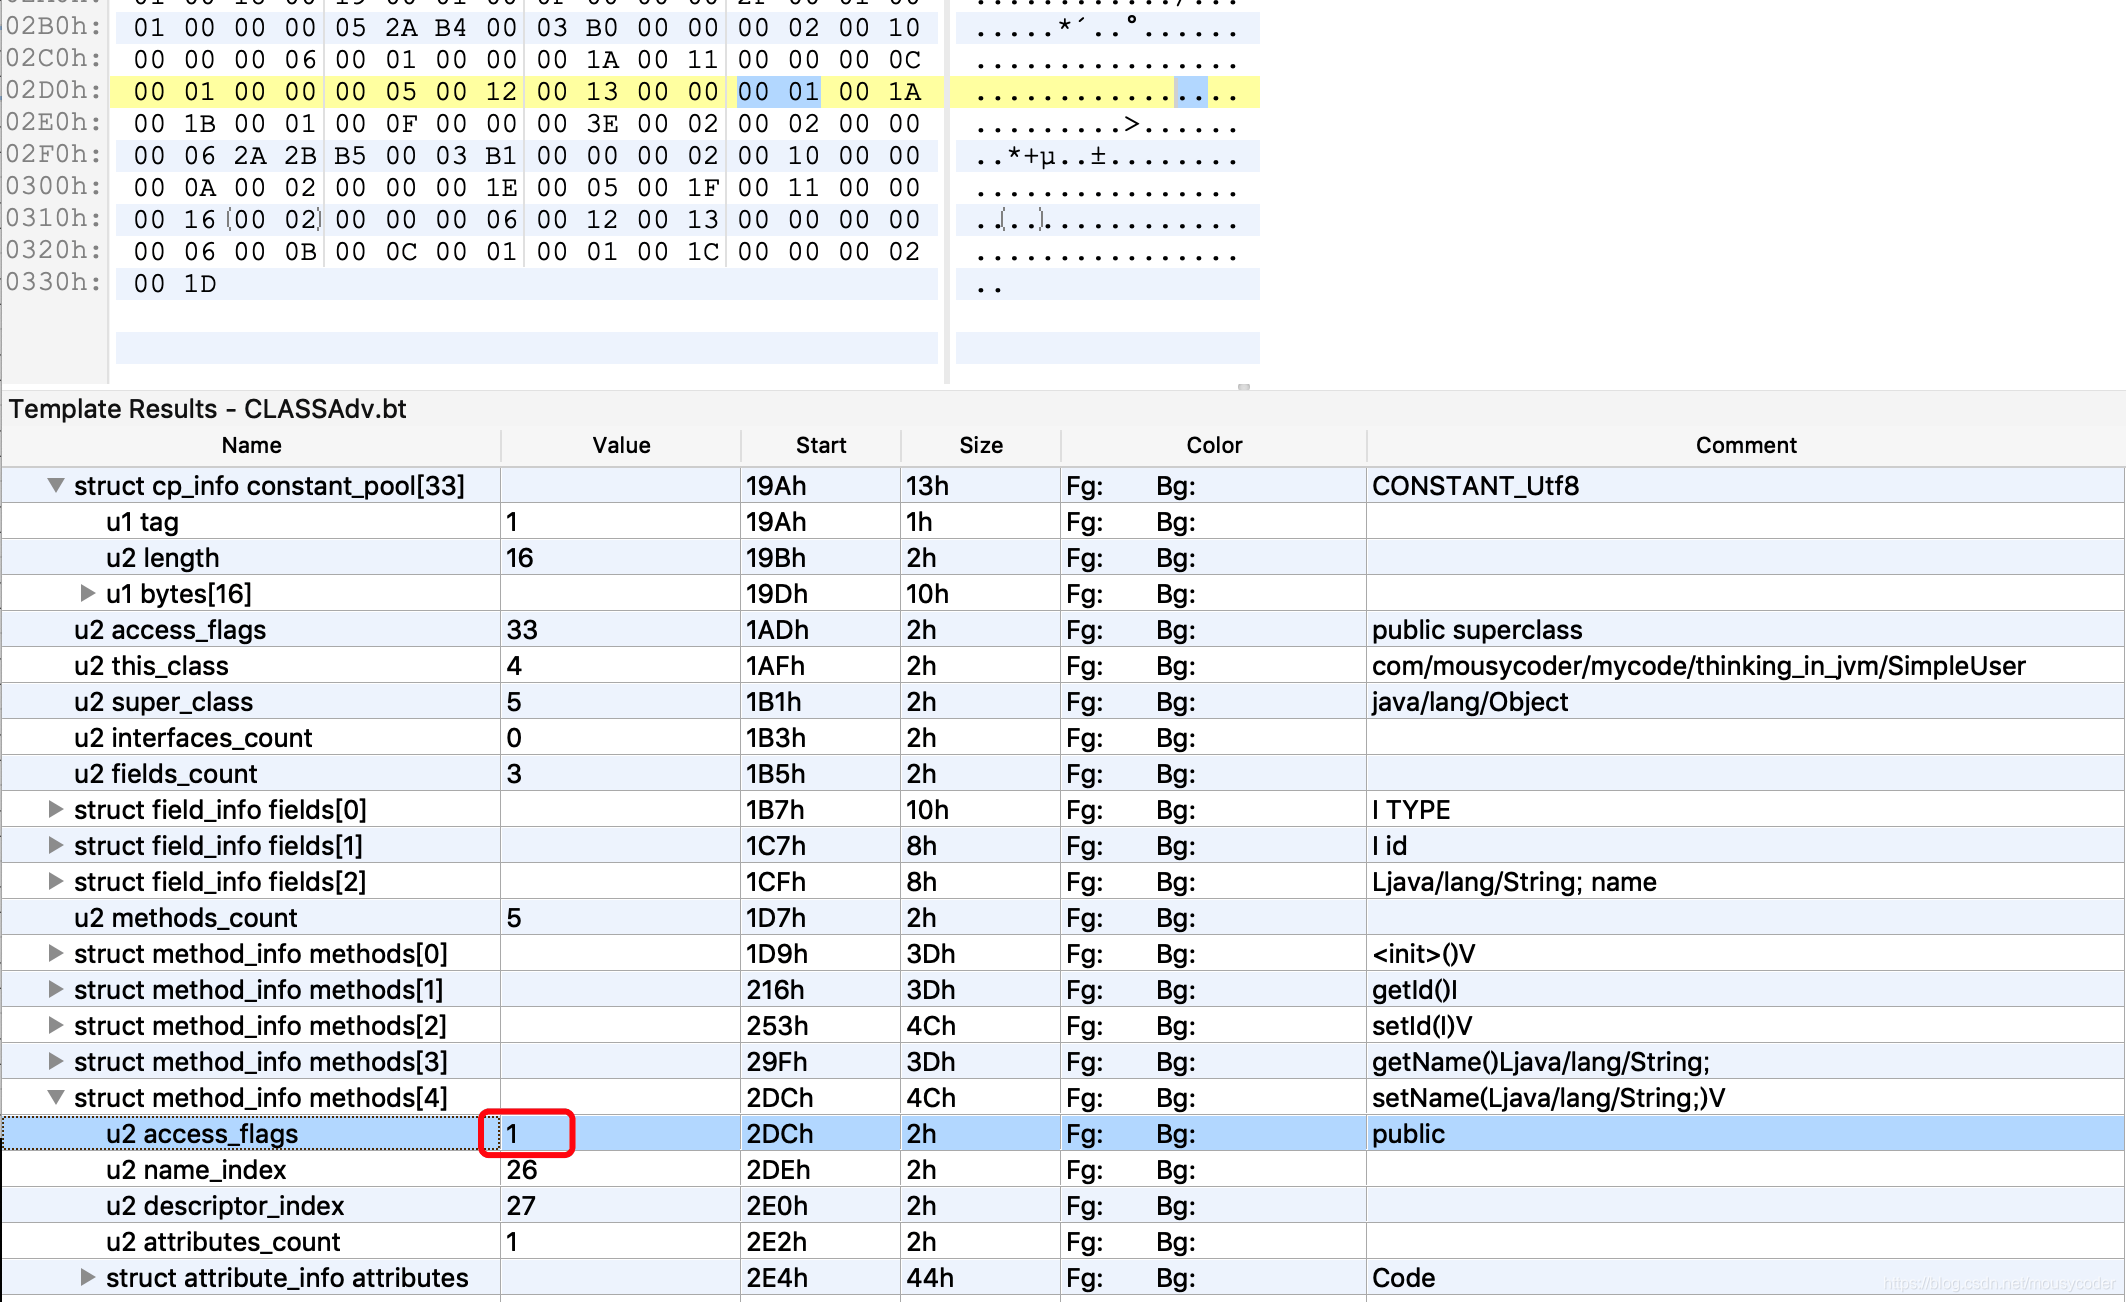2126x1302 pixels.
Task: Collapse the constant_pool[33] struct node
Action: pyautogui.click(x=56, y=486)
